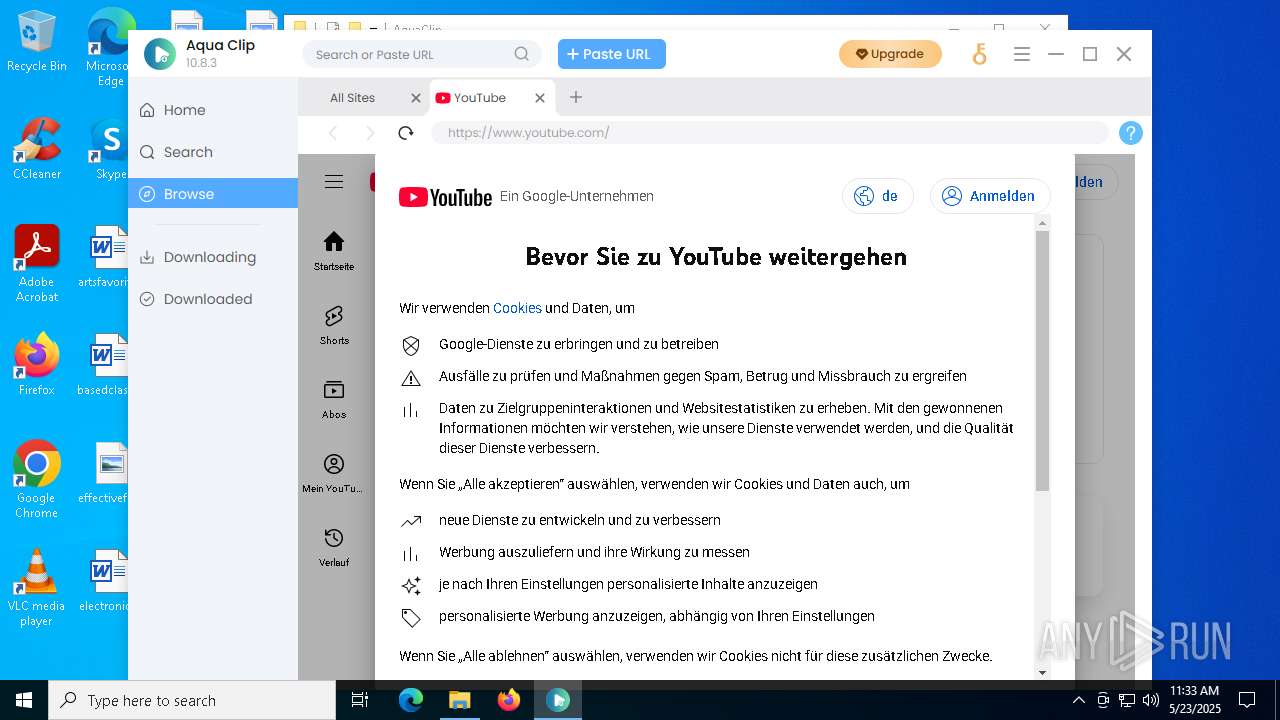Click the network icon in system tray
1280x720 pixels.
(1127, 700)
